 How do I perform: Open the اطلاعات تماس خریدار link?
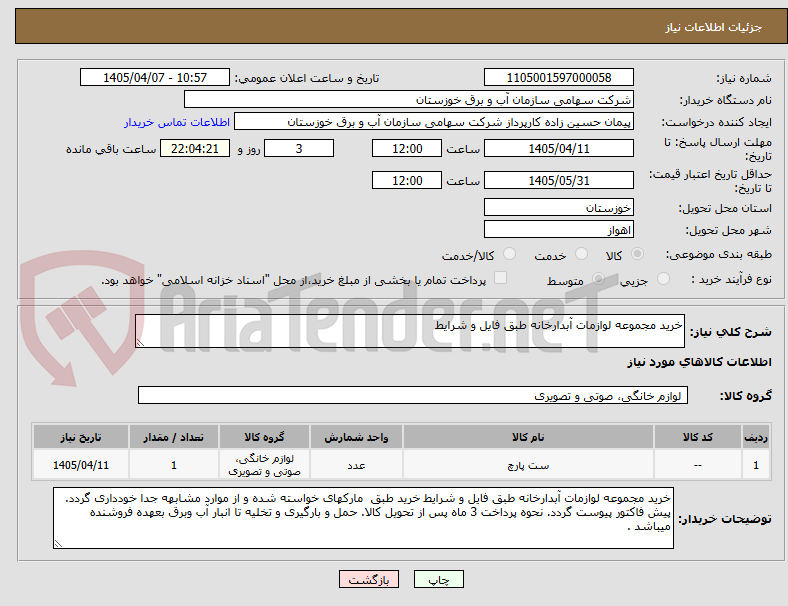point(177,122)
